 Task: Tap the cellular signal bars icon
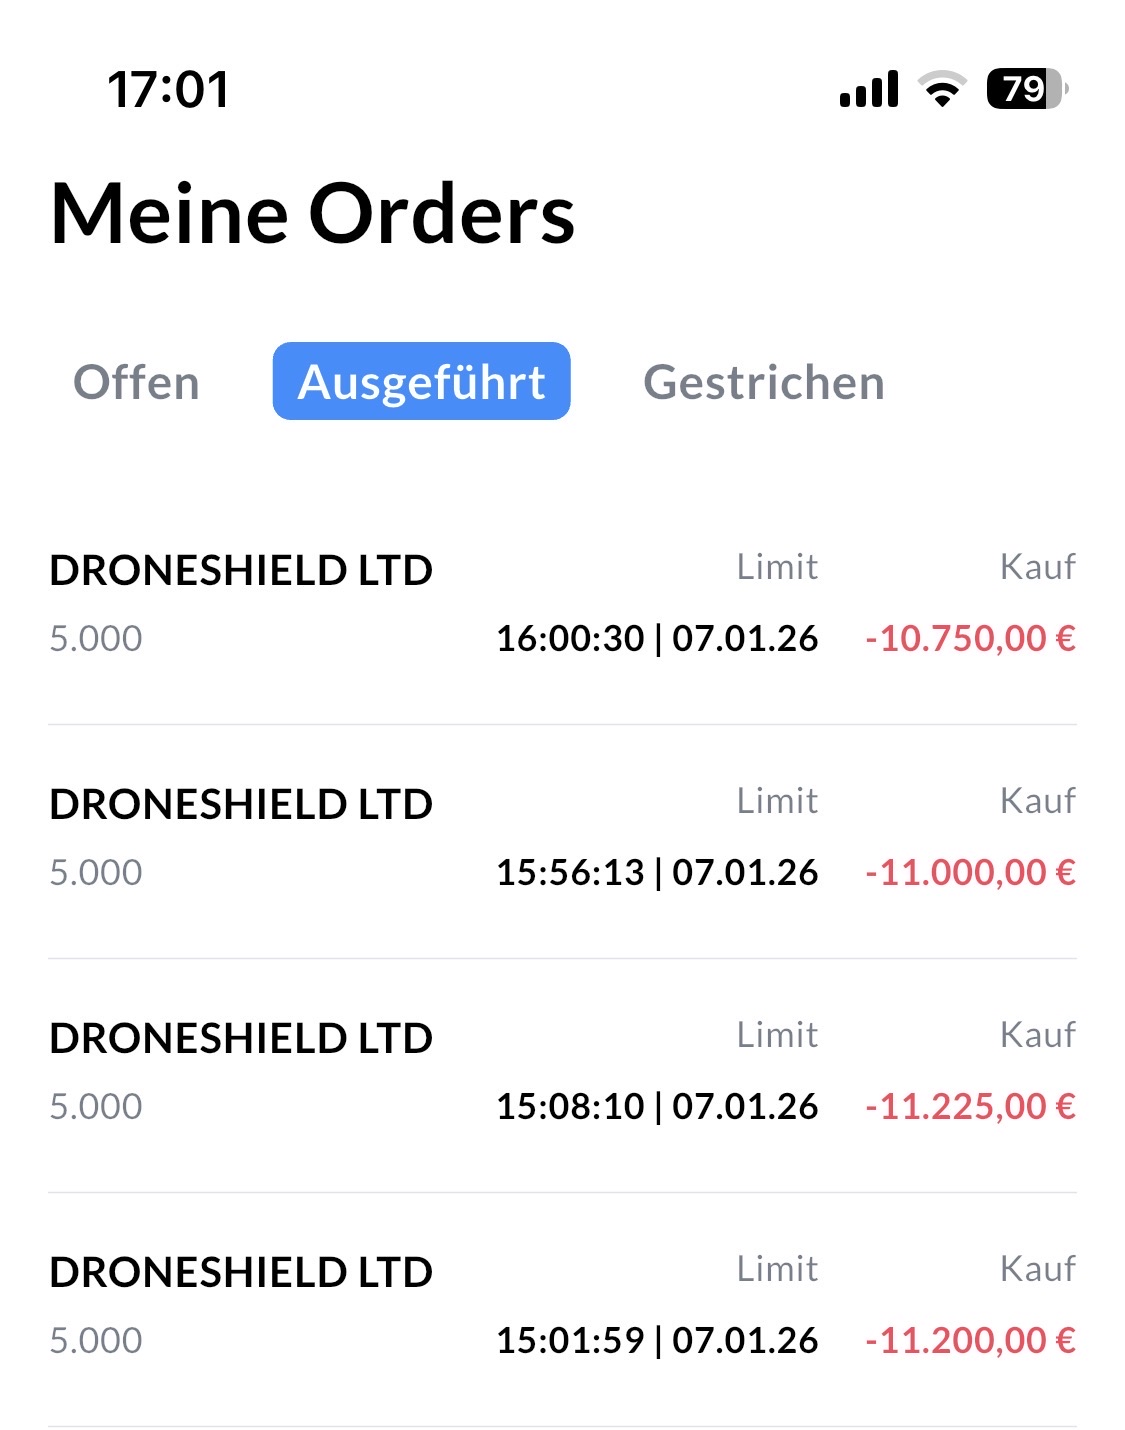(x=869, y=89)
